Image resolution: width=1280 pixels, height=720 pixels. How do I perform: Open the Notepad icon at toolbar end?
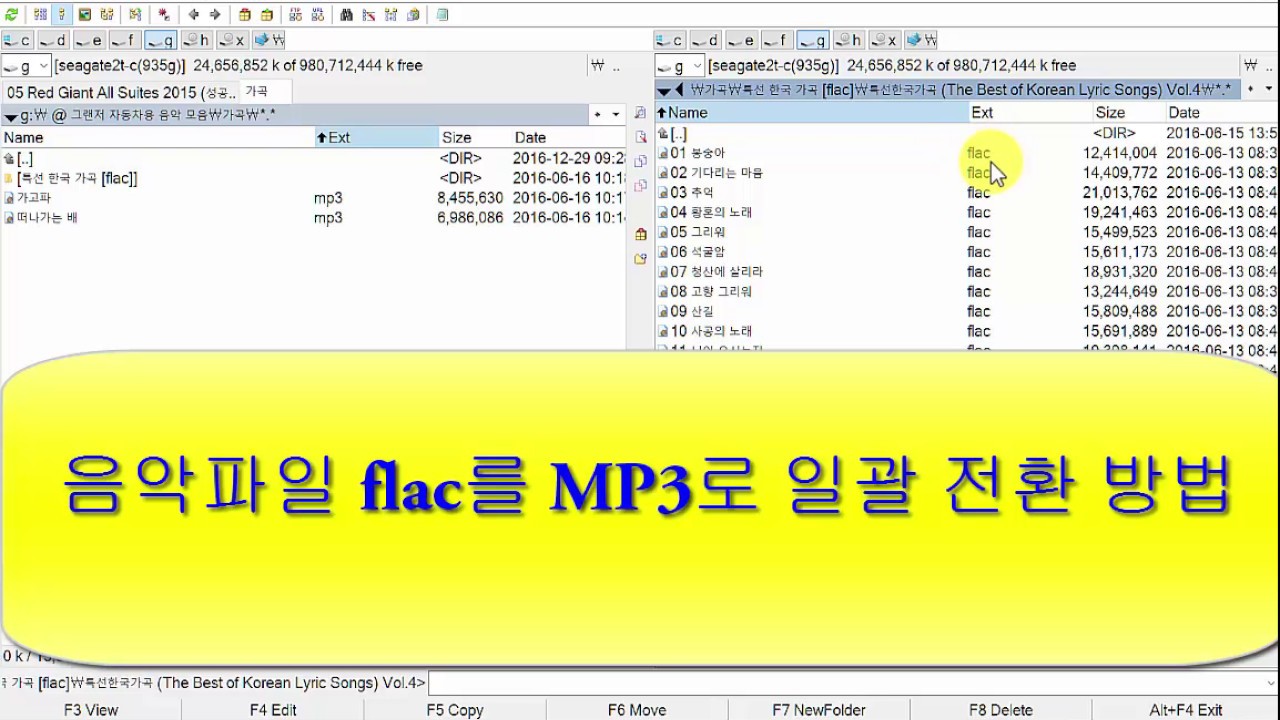pos(442,15)
